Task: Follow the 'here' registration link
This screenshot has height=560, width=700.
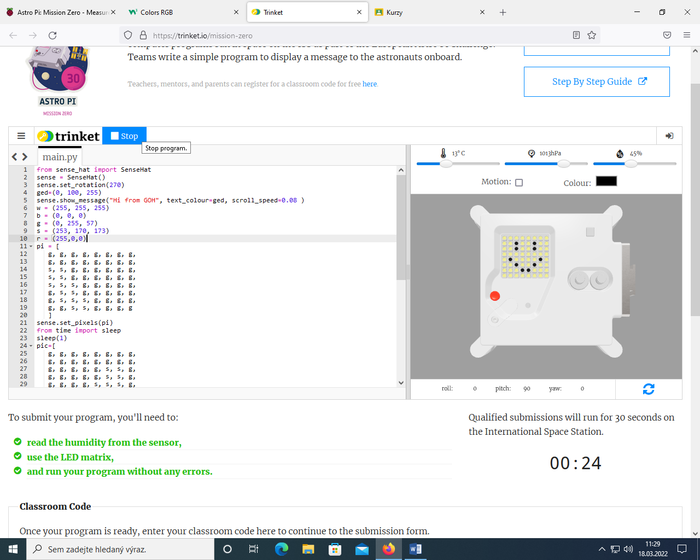Action: coord(370,84)
